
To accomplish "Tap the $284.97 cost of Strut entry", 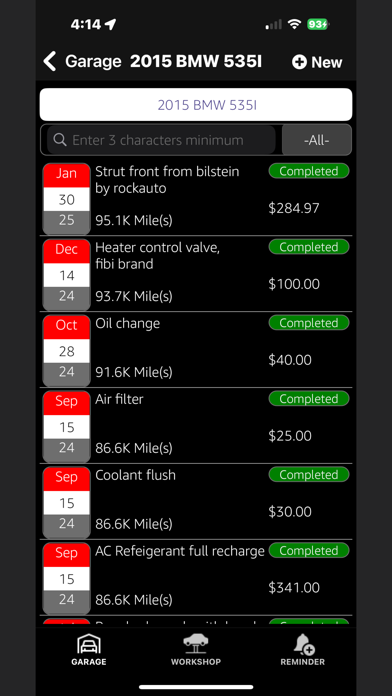I will (x=294, y=208).
